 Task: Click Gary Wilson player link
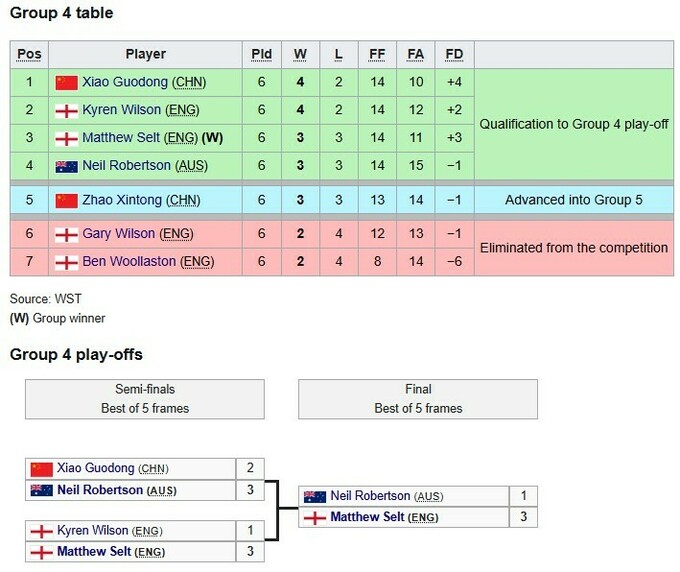coord(119,234)
